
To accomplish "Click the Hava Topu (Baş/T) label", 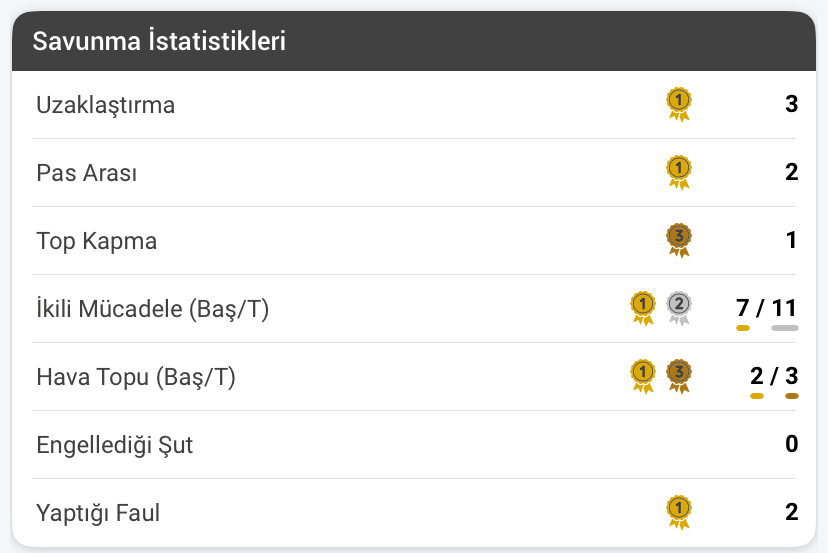I will (x=136, y=377).
